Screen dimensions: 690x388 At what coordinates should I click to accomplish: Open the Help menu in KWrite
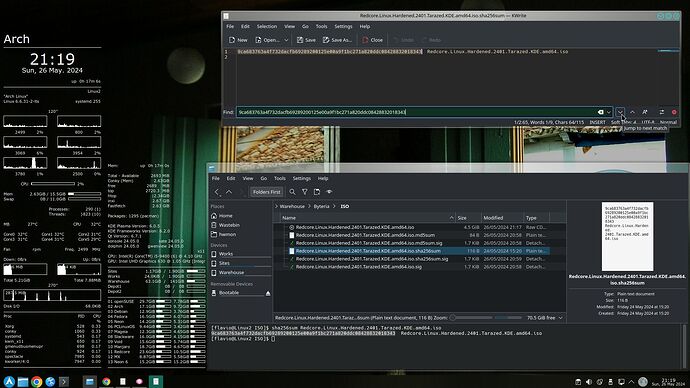(365, 26)
